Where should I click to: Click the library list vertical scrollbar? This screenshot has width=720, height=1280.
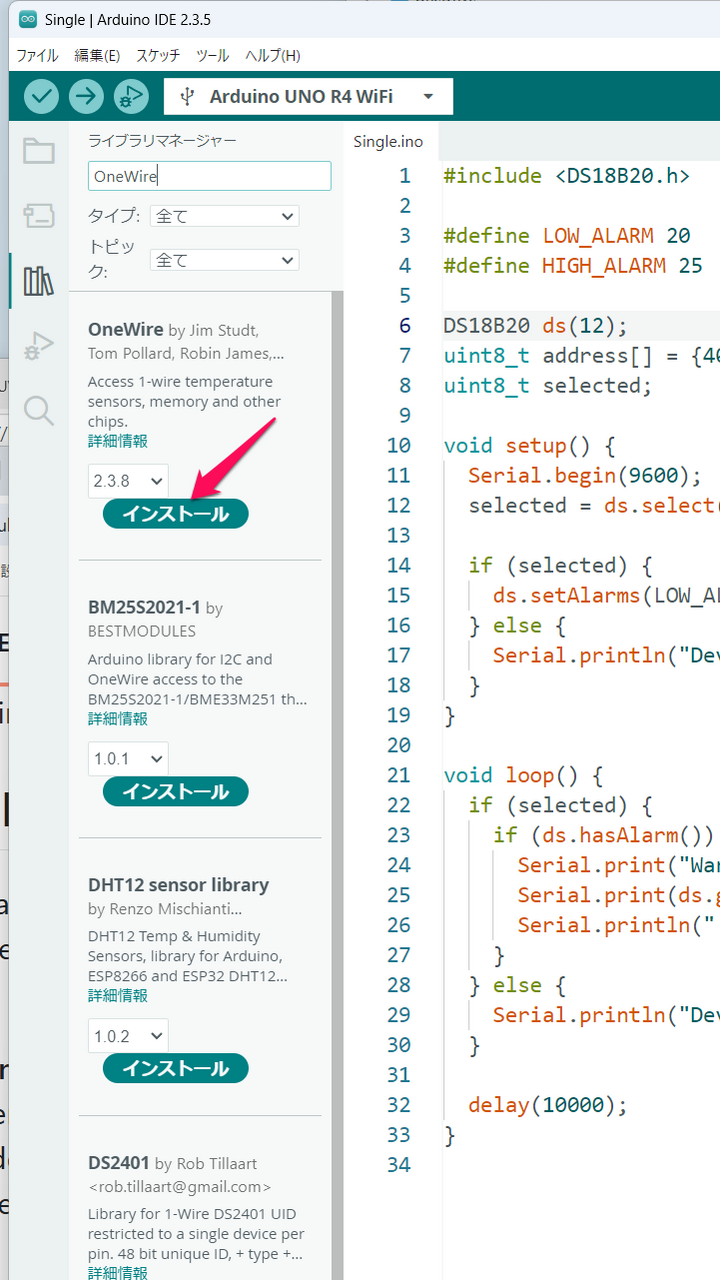point(337,786)
